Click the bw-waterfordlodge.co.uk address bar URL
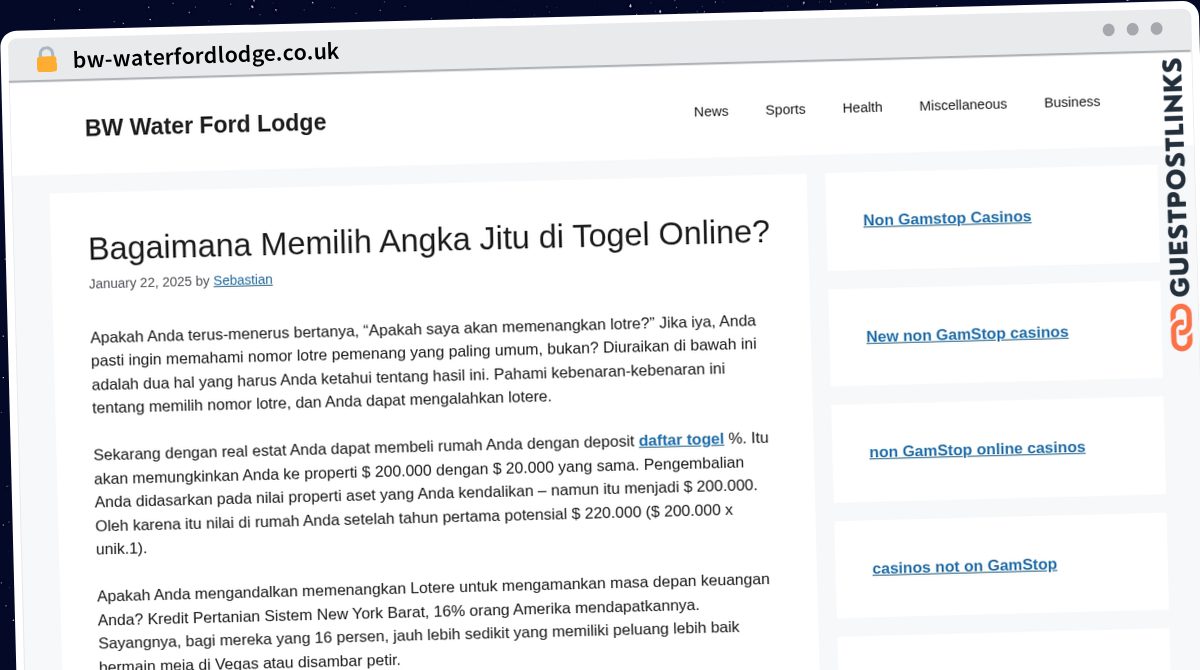 coord(206,55)
